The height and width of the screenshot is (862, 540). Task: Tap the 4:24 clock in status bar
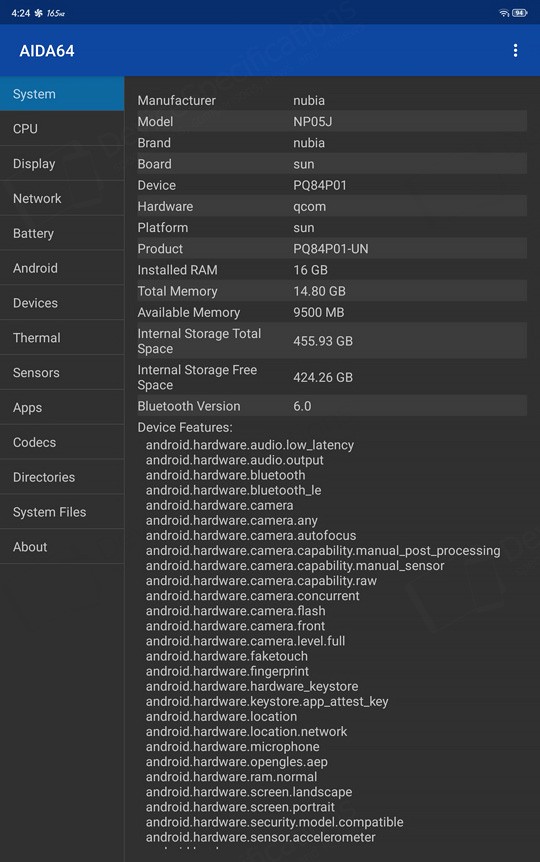coord(20,13)
